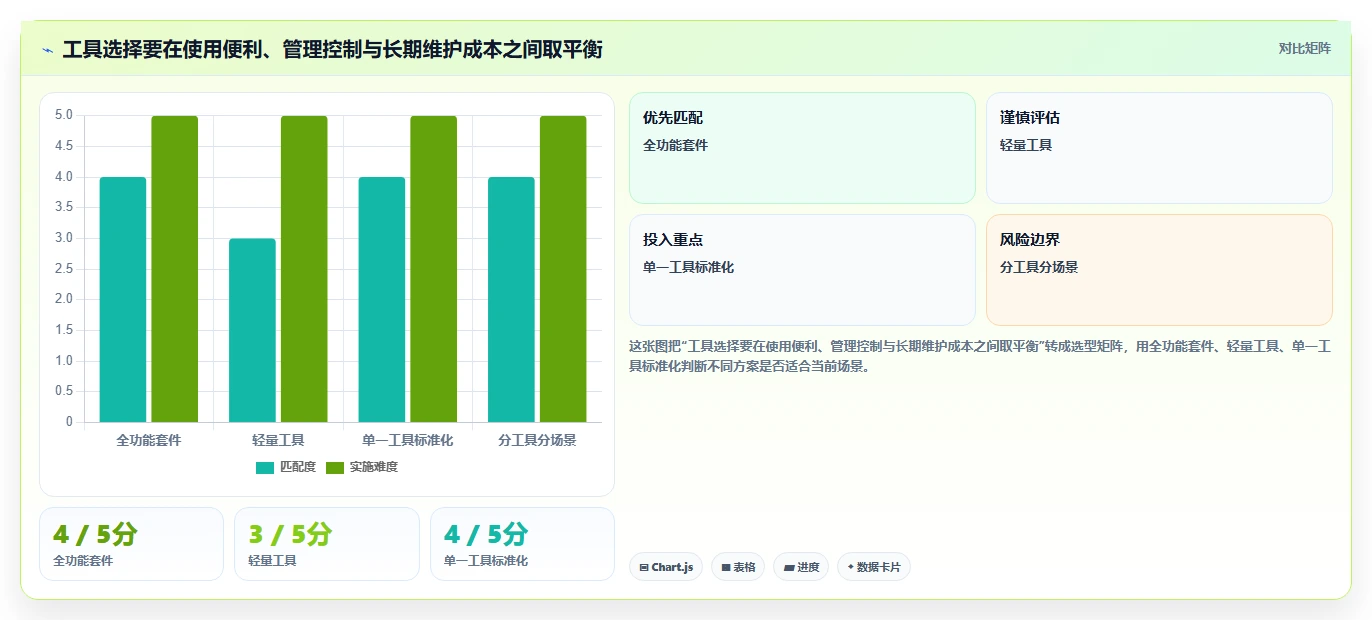Click the 谨慎评估 card heading

click(1030, 118)
